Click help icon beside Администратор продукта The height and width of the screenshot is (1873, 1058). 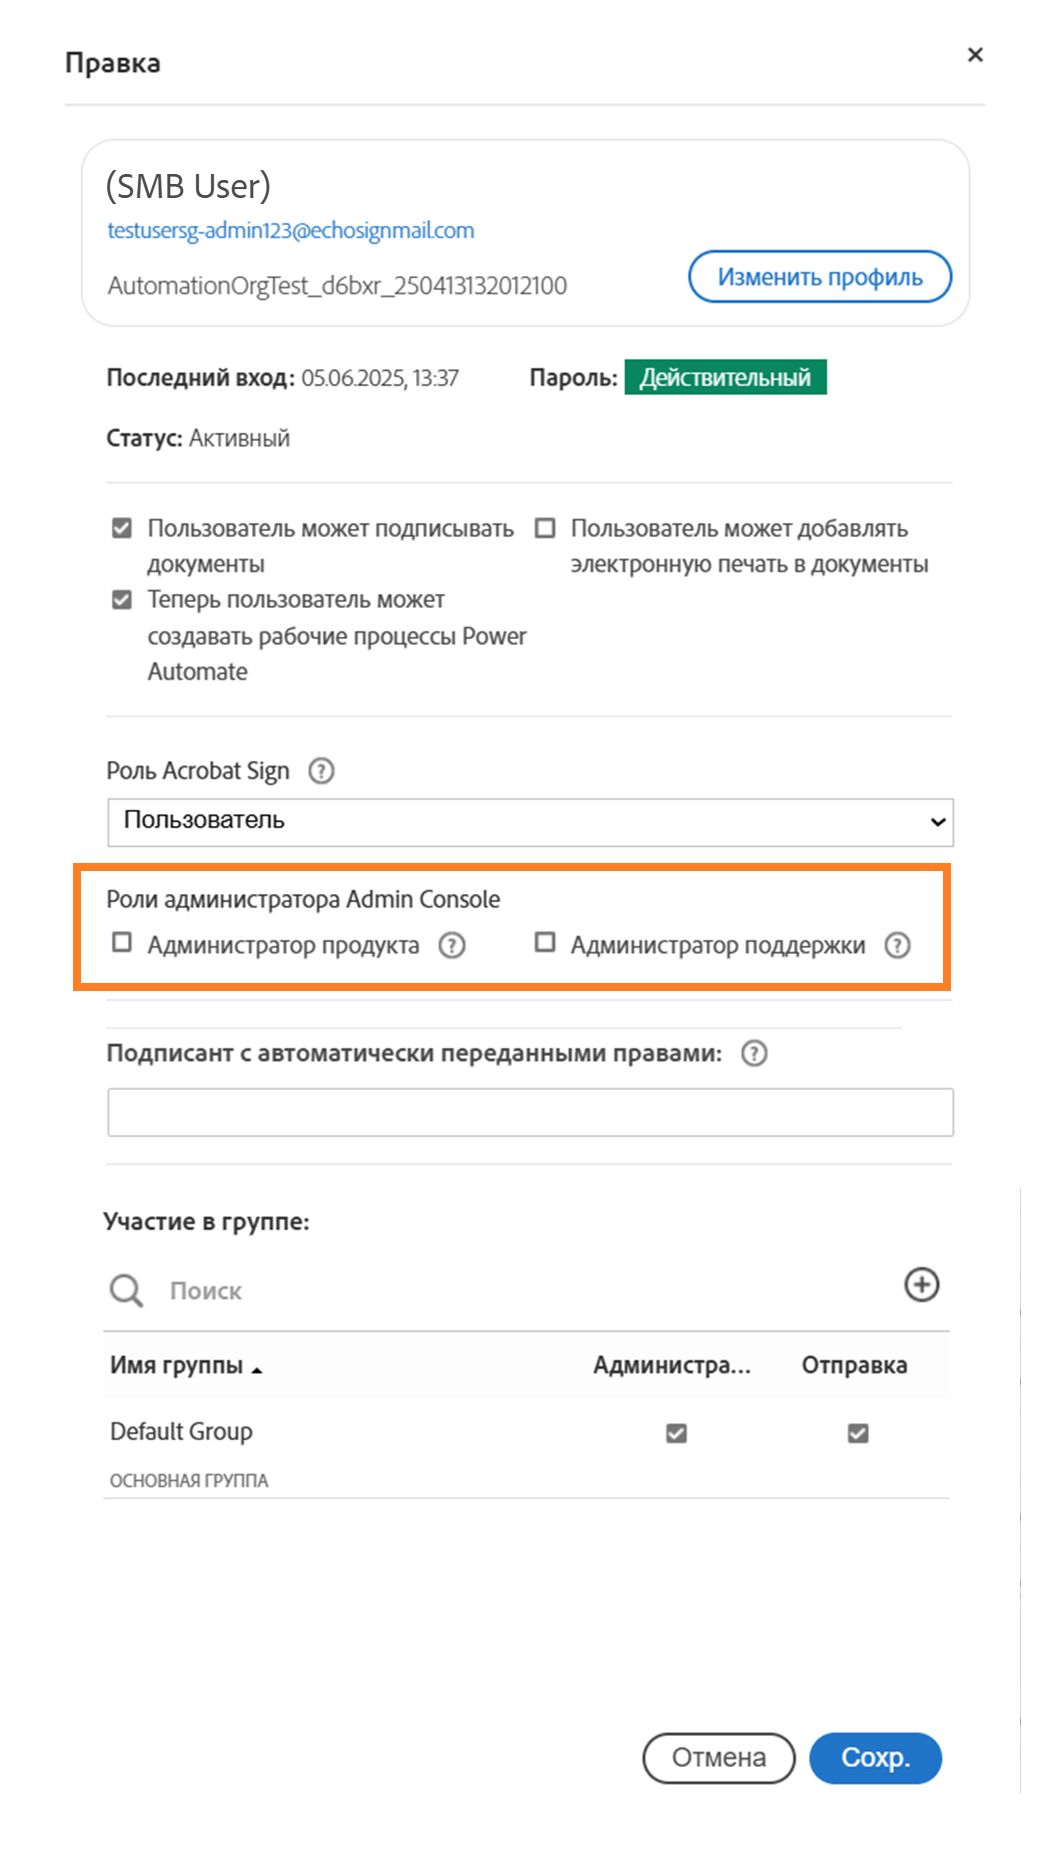pos(452,945)
